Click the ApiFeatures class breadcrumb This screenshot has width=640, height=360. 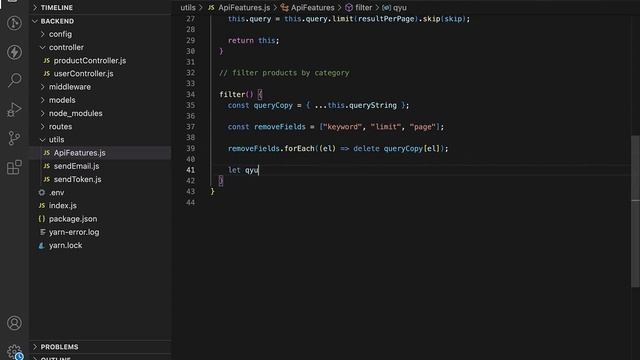(312, 7)
